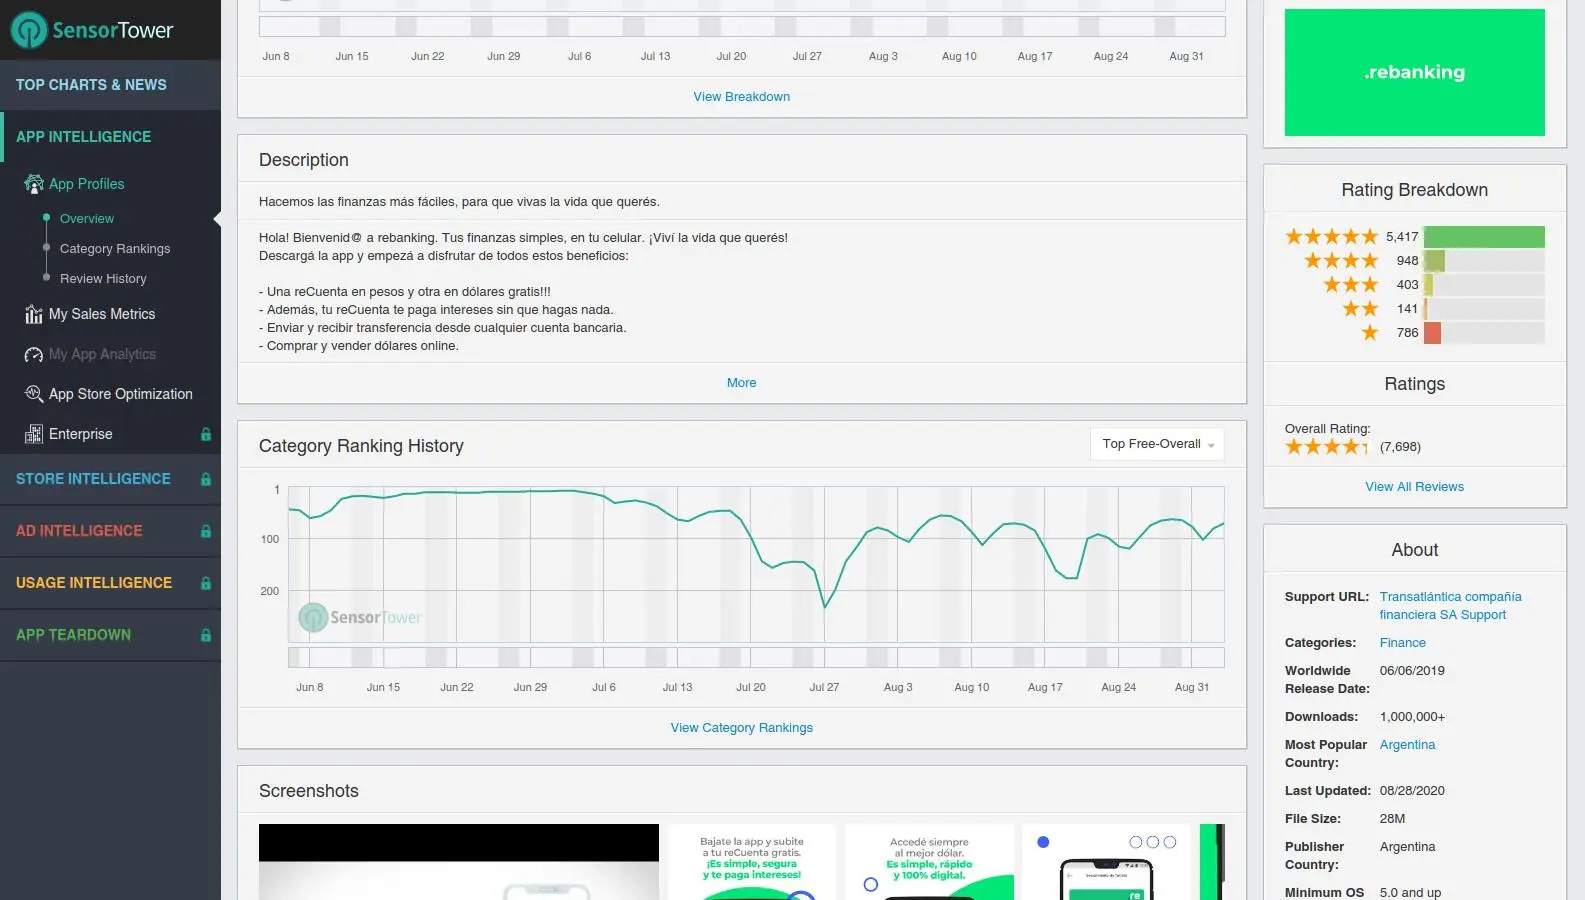Click the lock icon beside Ad Intelligence

point(206,531)
